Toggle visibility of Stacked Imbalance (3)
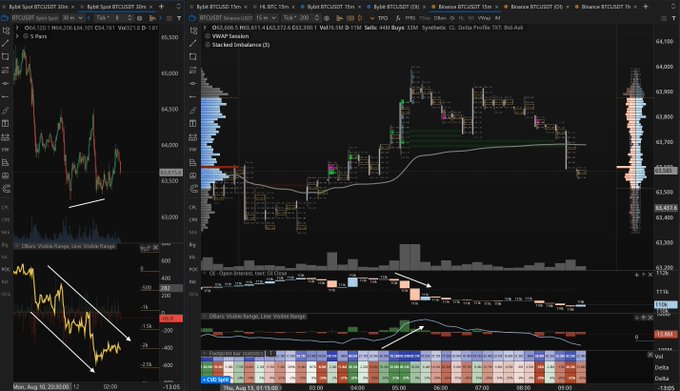Viewport: 680px width, 391px height. point(207,45)
